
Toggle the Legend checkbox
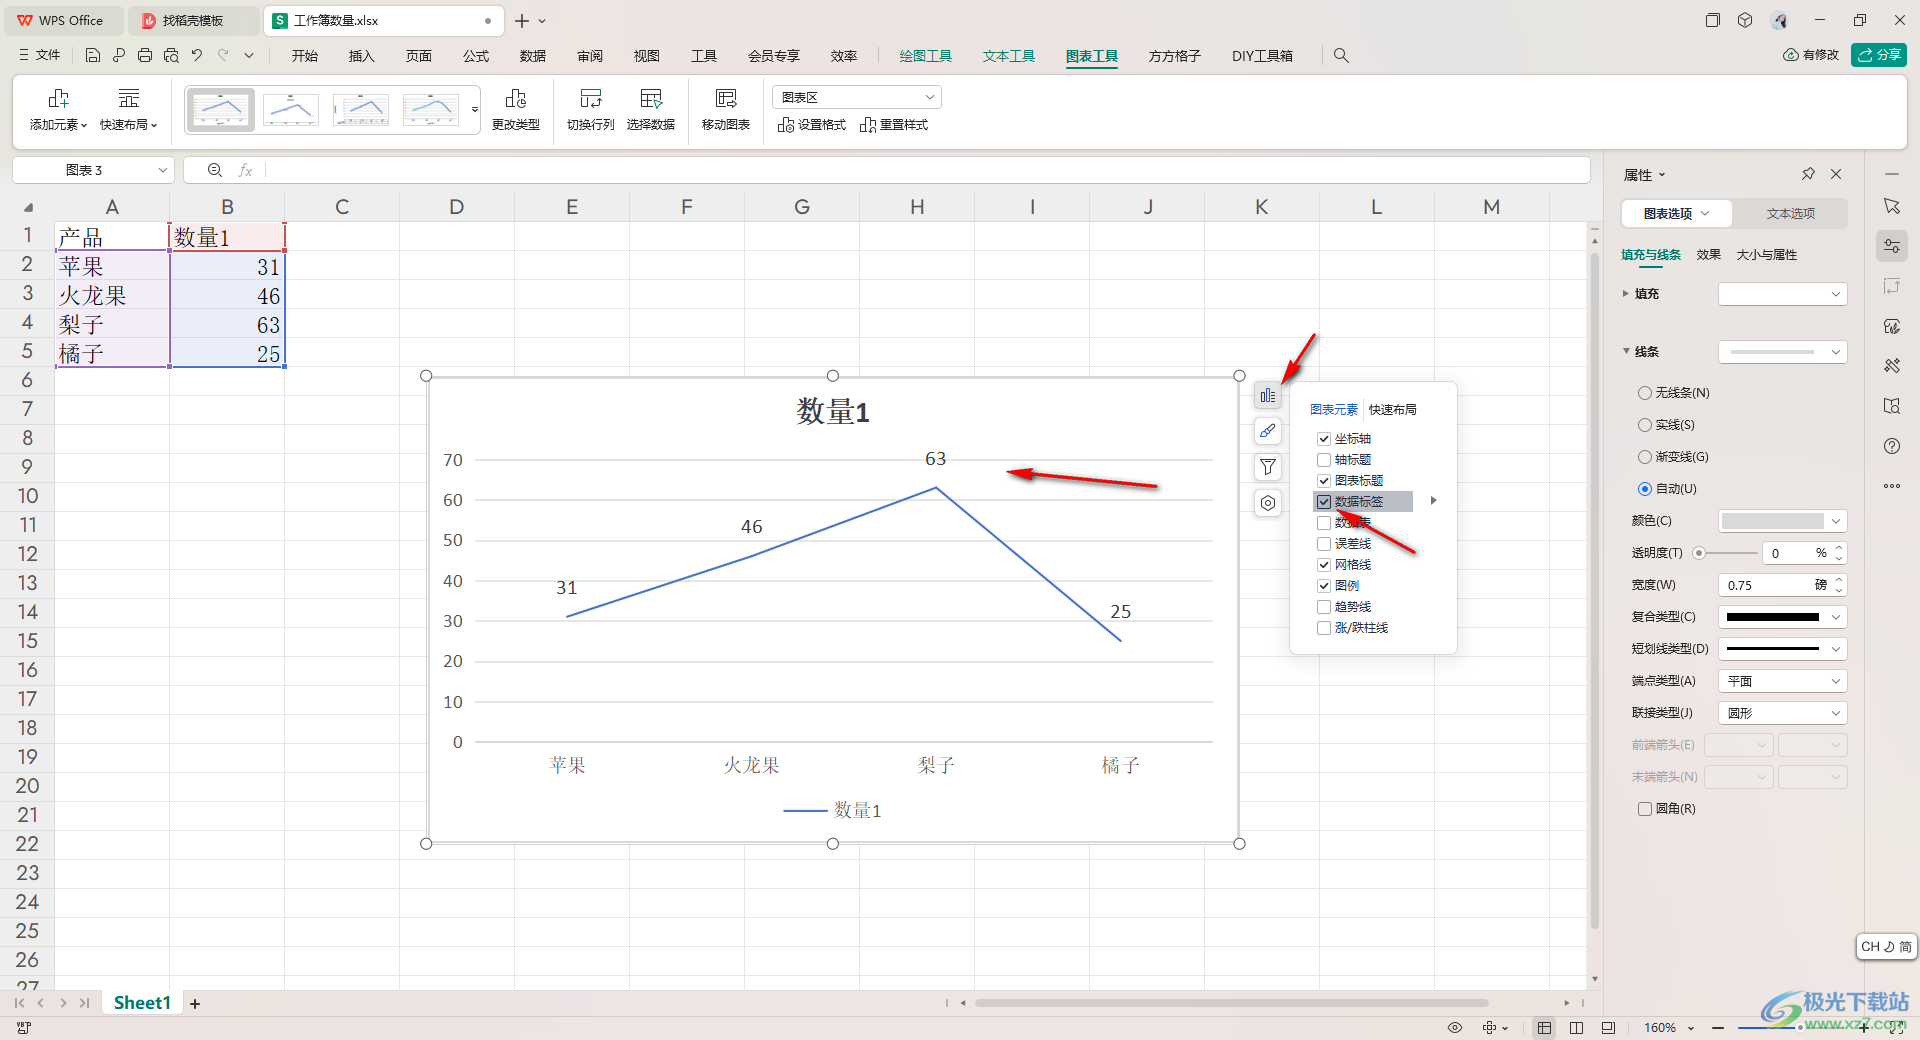click(x=1324, y=586)
